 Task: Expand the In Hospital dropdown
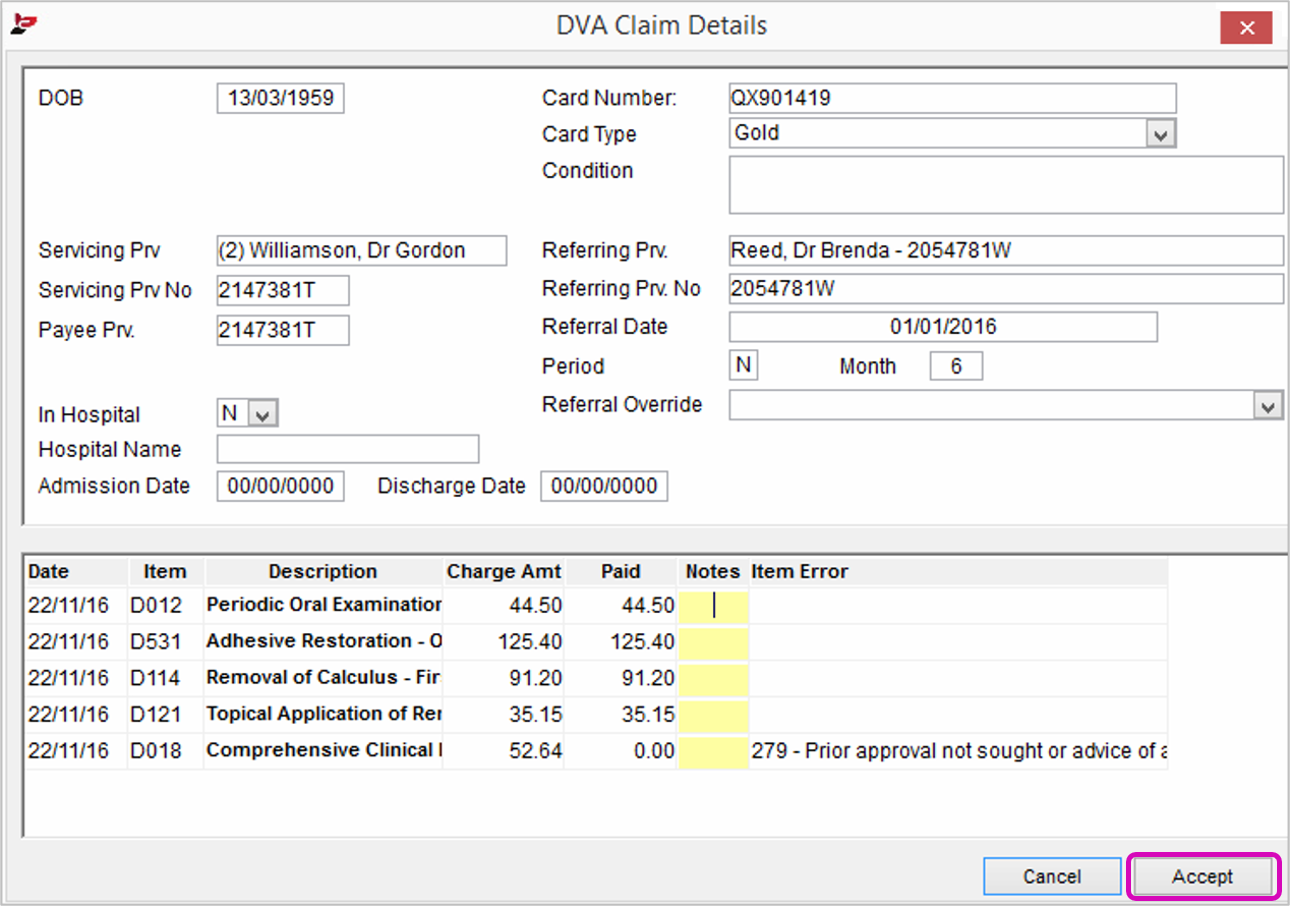[x=262, y=414]
